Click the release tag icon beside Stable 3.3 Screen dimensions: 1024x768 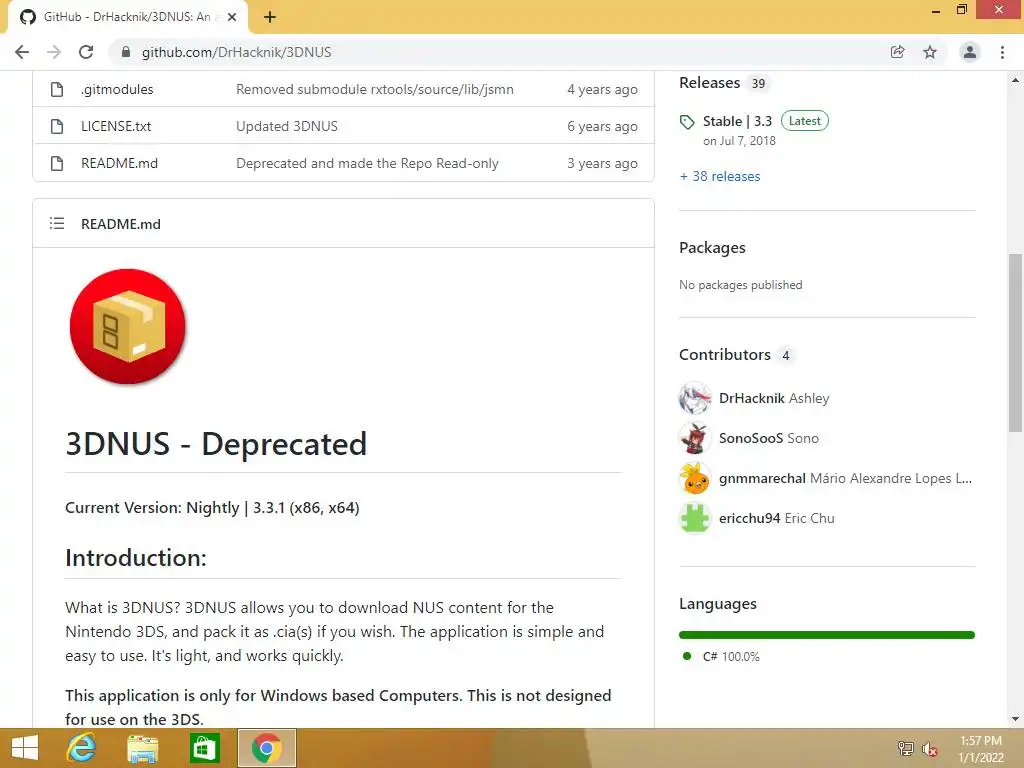687,121
